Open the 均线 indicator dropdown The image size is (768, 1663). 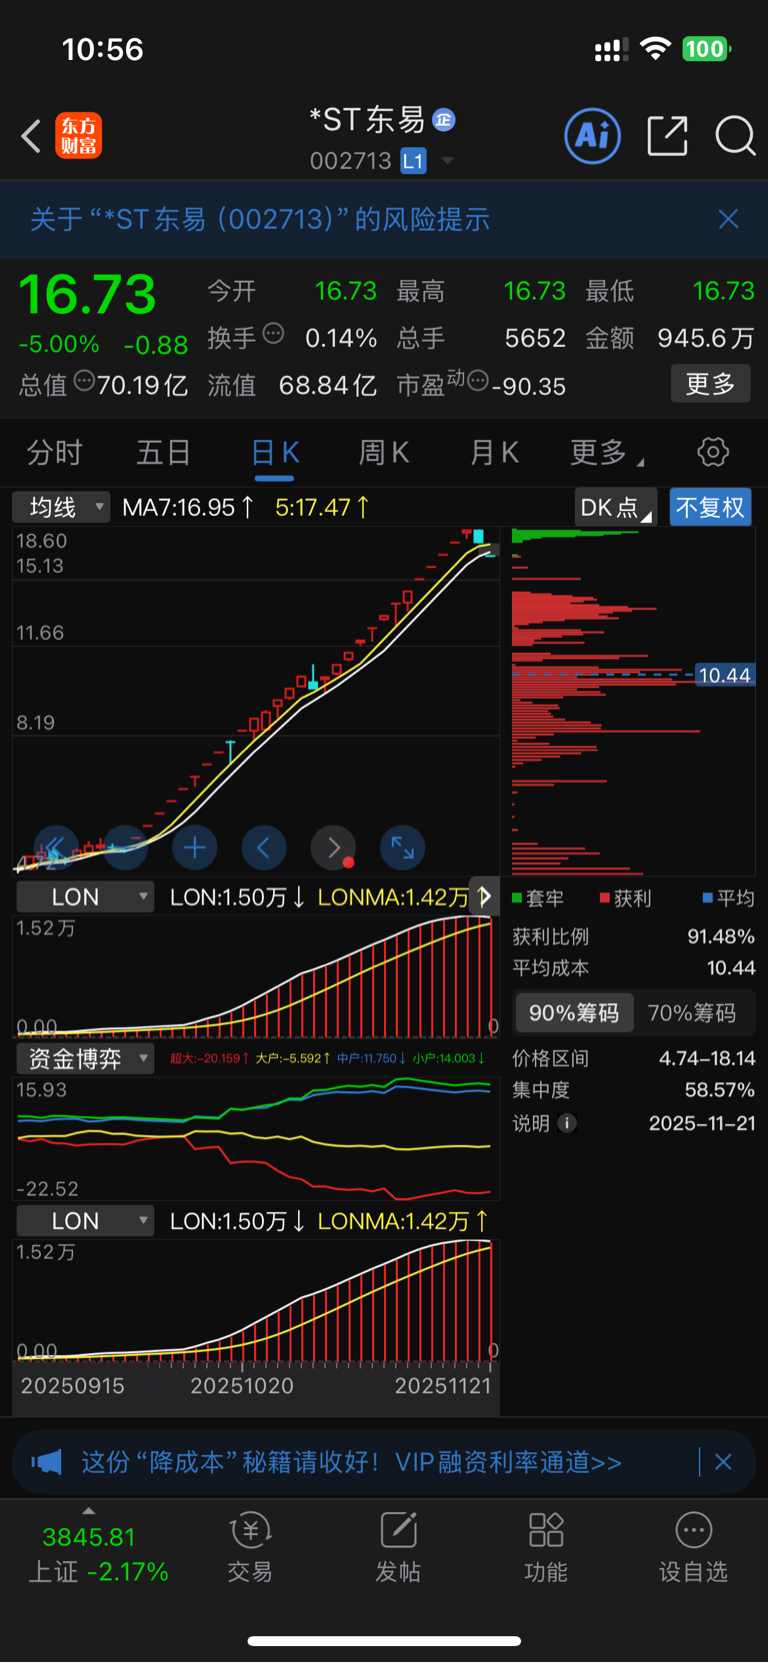coord(61,507)
